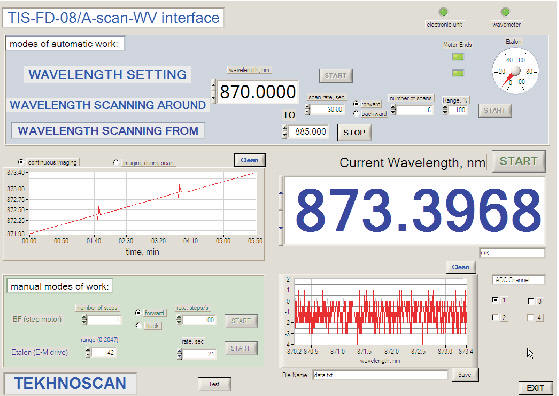Click the electronic unit status LED
Screen dimensions: 559x396
(x=443, y=12)
